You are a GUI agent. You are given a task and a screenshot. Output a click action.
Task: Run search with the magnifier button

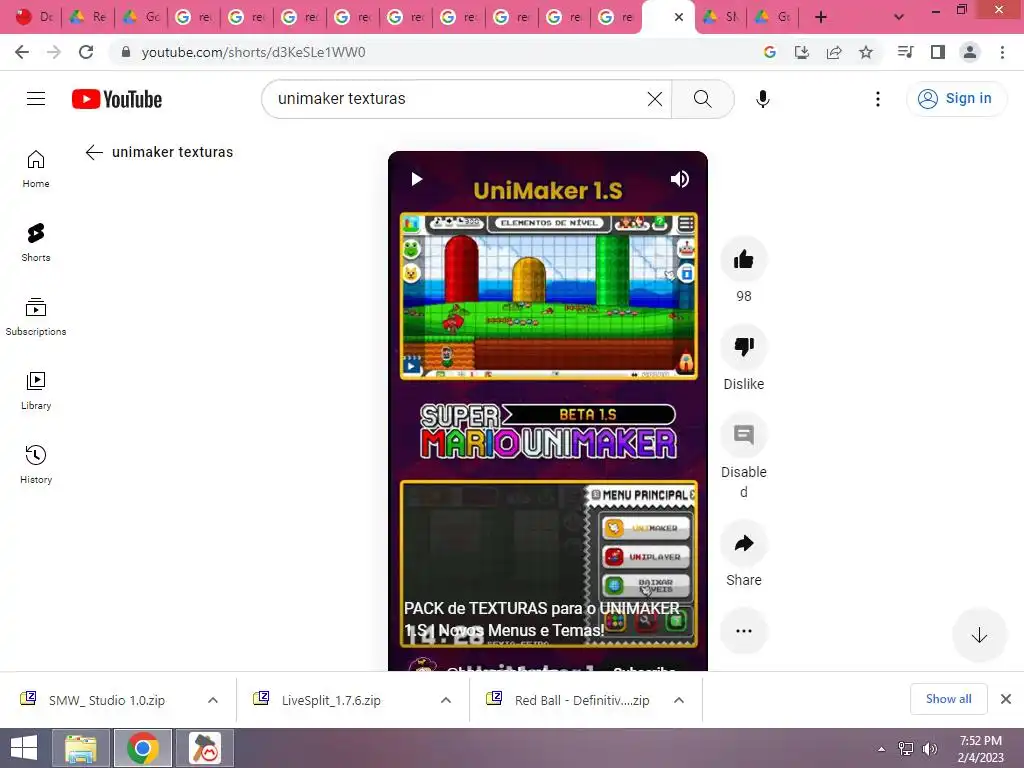coord(703,99)
